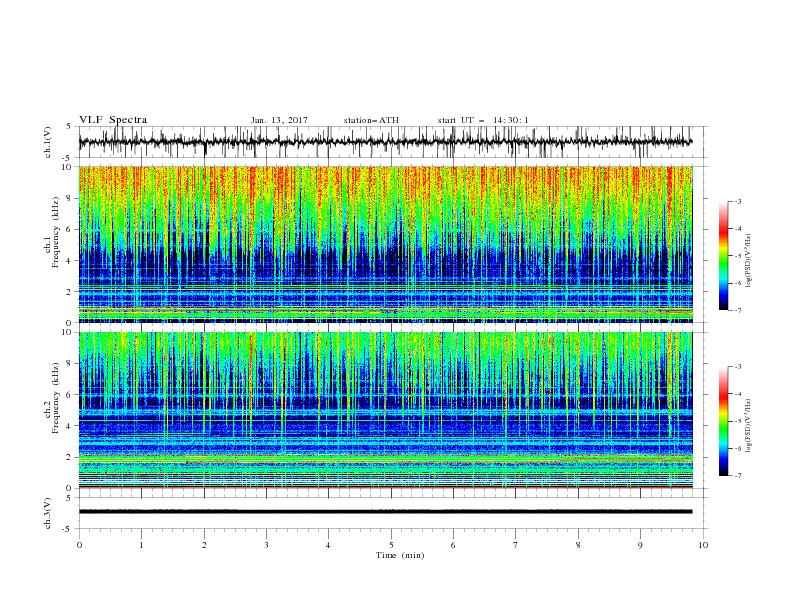
Task: Click the time axis tick label "2"
Action: (204, 545)
